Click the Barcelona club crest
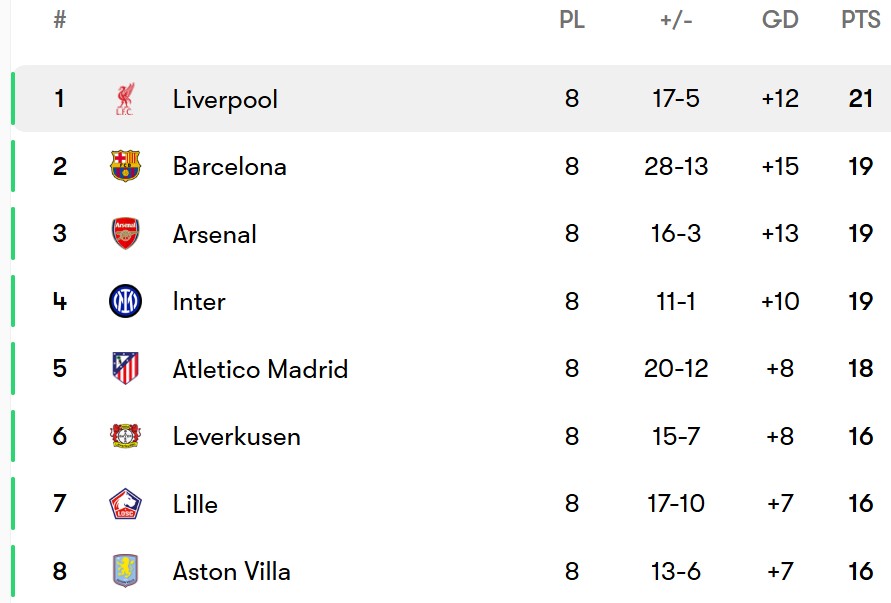Image resolution: width=891 pixels, height=603 pixels. (x=125, y=166)
